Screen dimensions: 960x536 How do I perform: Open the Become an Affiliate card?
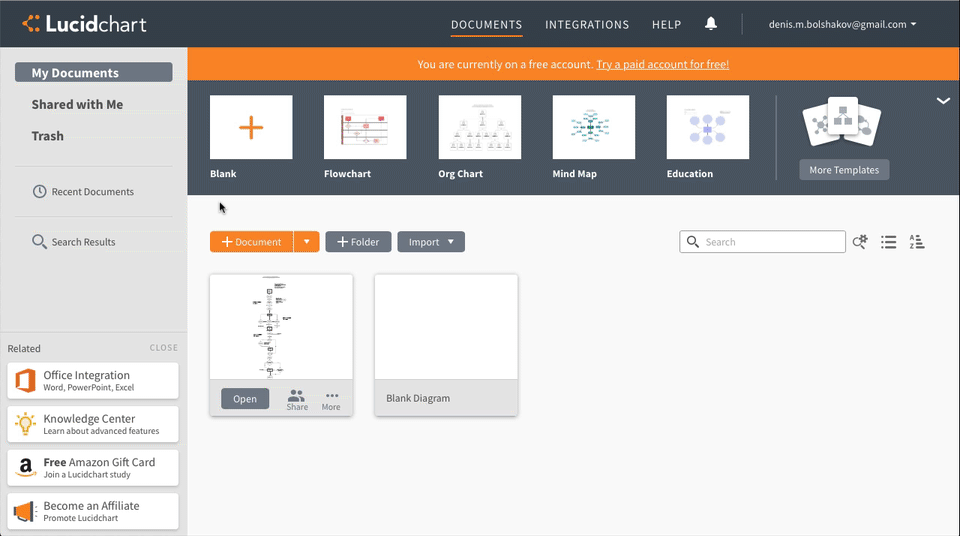(x=93, y=511)
